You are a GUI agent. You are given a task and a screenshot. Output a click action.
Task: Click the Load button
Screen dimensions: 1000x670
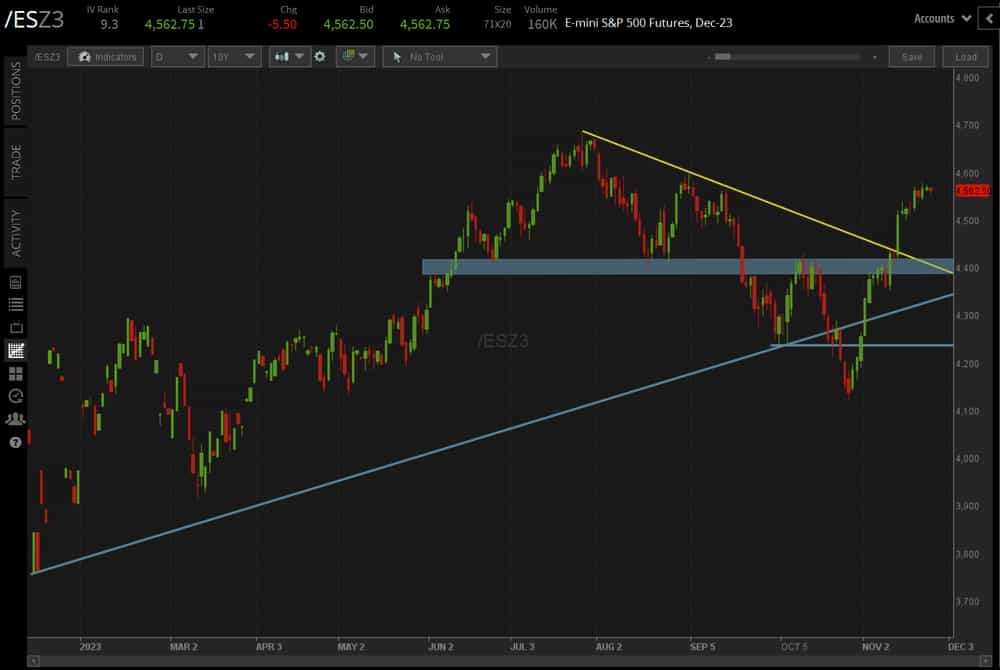tap(966, 57)
